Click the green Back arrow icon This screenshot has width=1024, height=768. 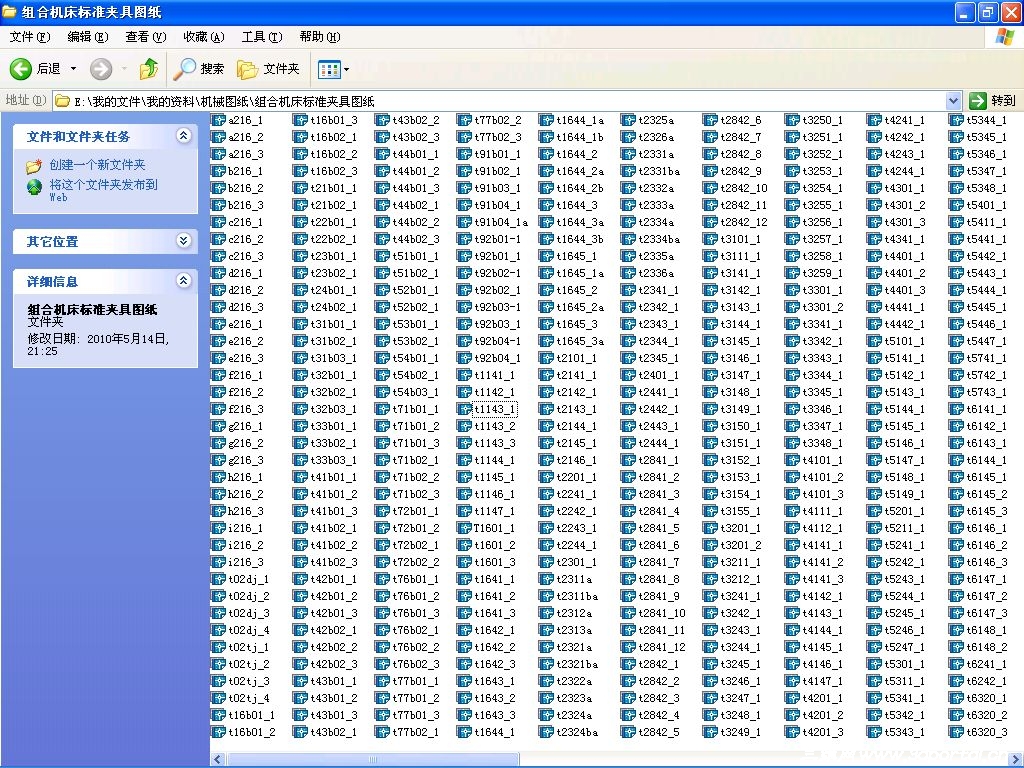tap(20, 69)
